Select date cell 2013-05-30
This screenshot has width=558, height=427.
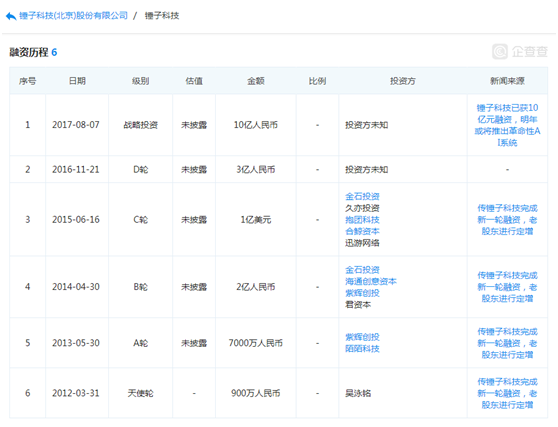tap(76, 343)
